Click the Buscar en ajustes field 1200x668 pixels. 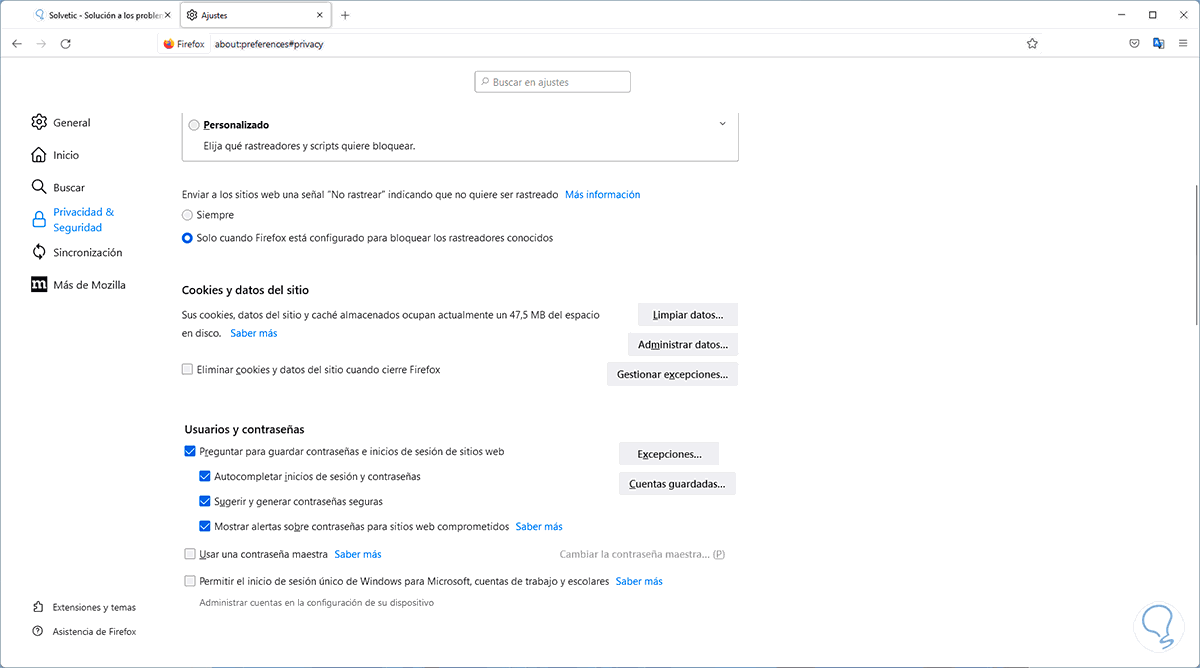click(x=553, y=82)
